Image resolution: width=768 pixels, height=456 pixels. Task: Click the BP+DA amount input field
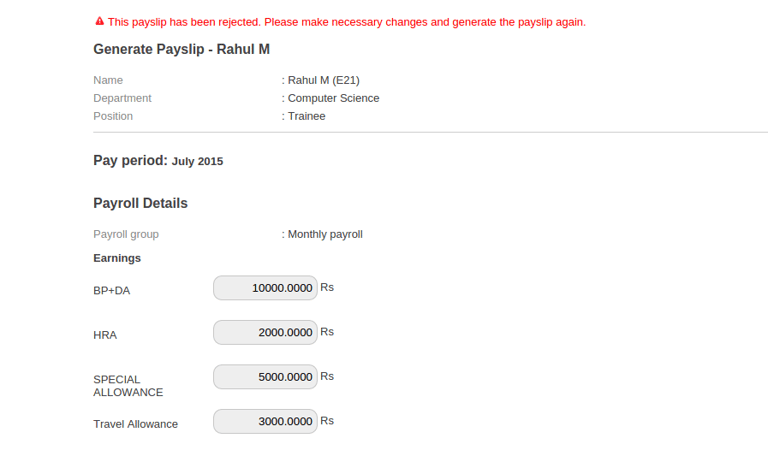(265, 288)
